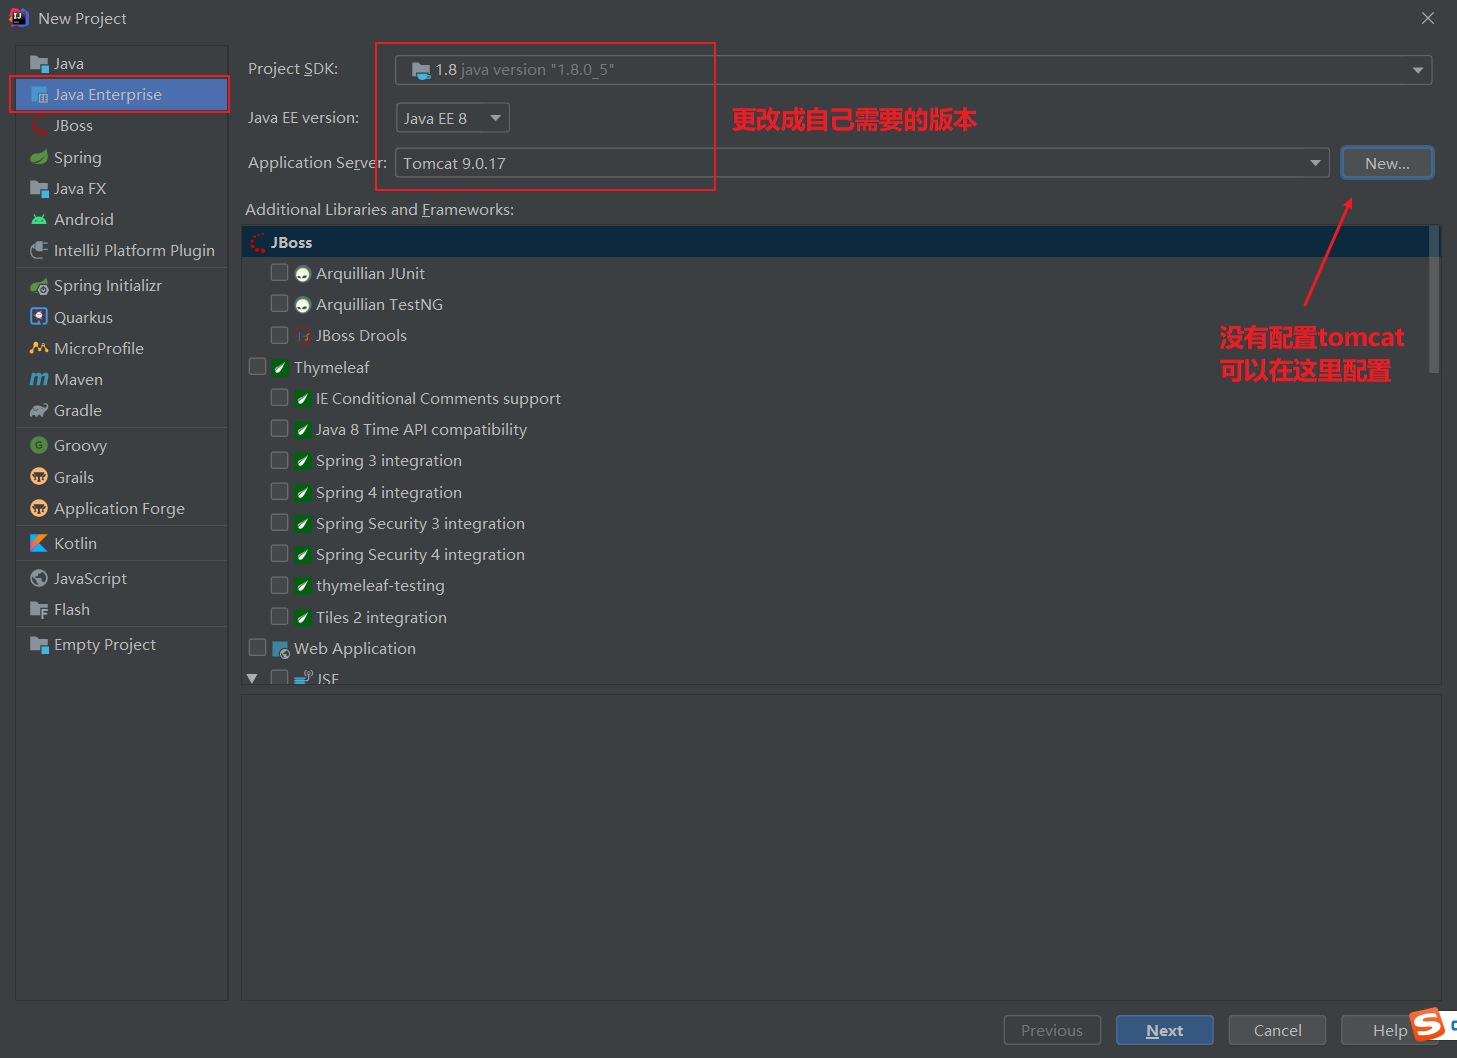Click the Maven 'm' icon
The height and width of the screenshot is (1058, 1457).
39,379
